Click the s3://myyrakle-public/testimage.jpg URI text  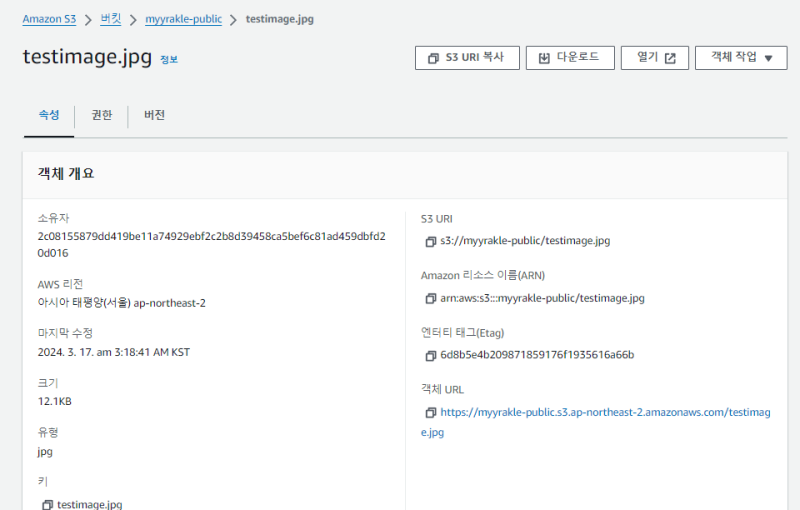(x=524, y=241)
